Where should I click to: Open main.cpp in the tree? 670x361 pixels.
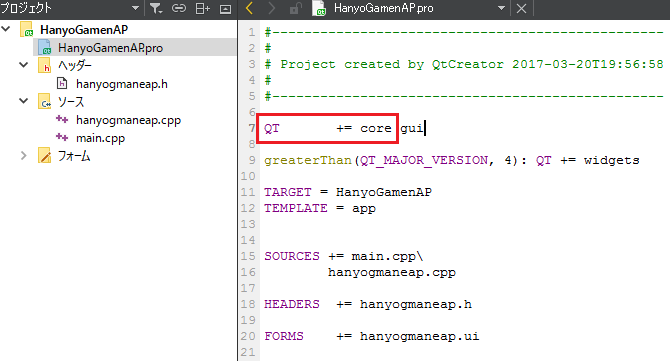(x=100, y=138)
